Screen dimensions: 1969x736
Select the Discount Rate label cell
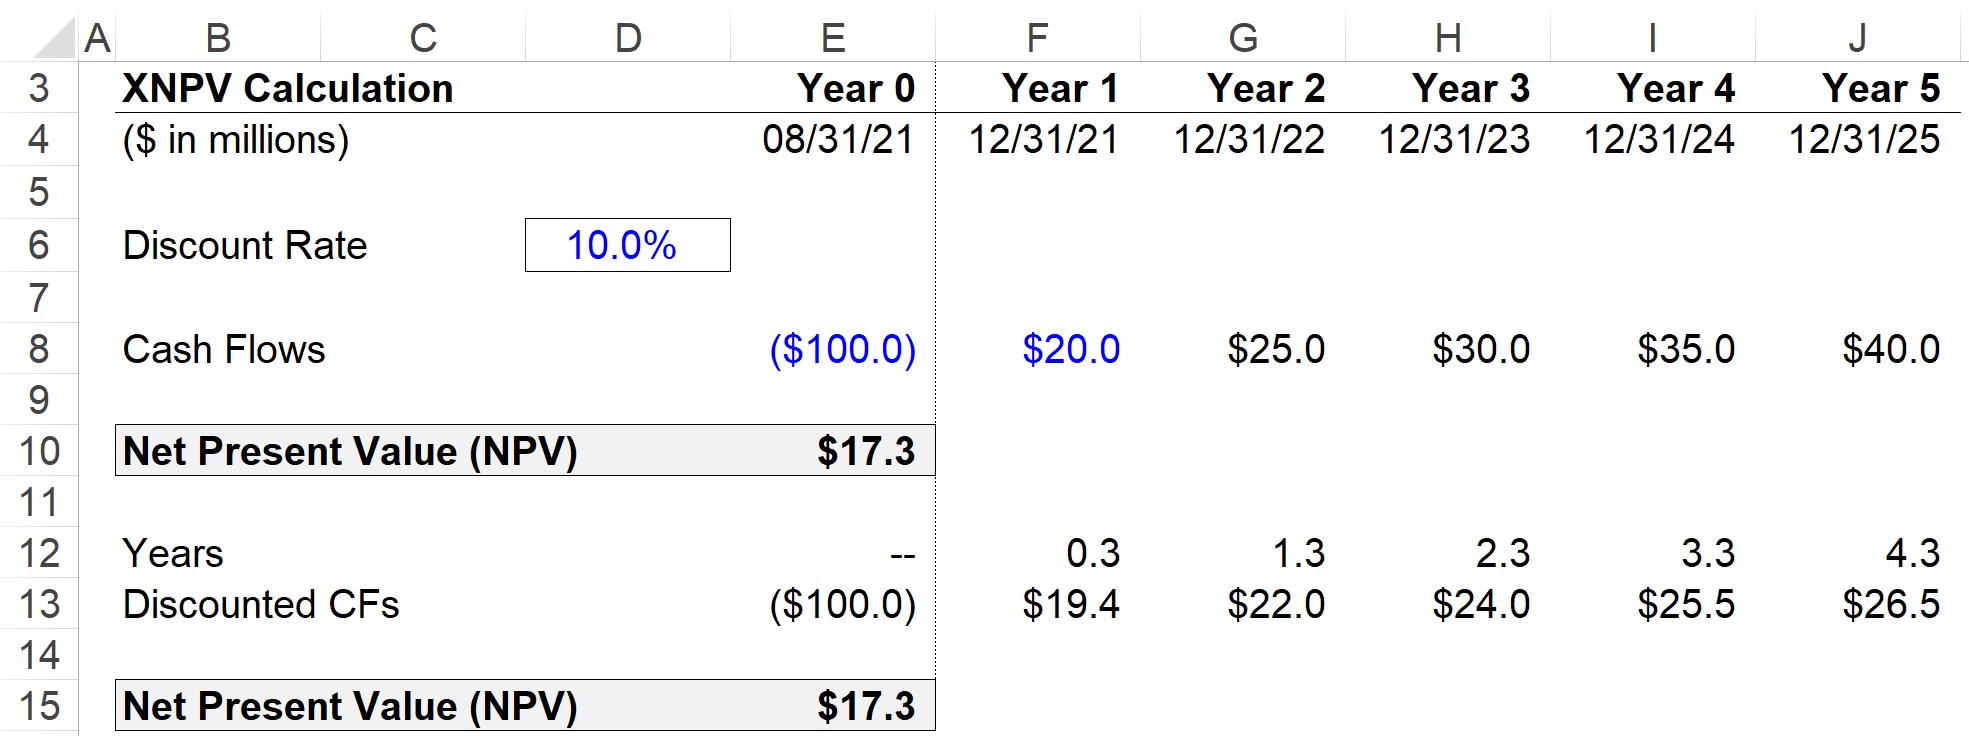pyautogui.click(x=245, y=245)
